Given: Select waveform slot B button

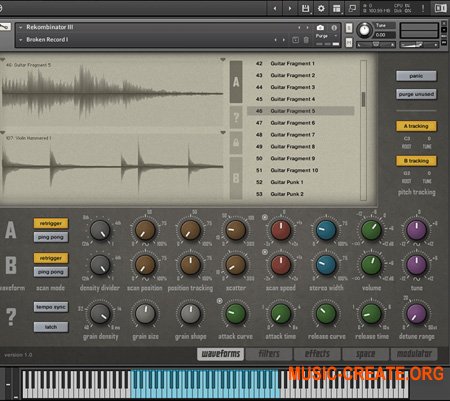Looking at the screenshot, I should coord(236,178).
